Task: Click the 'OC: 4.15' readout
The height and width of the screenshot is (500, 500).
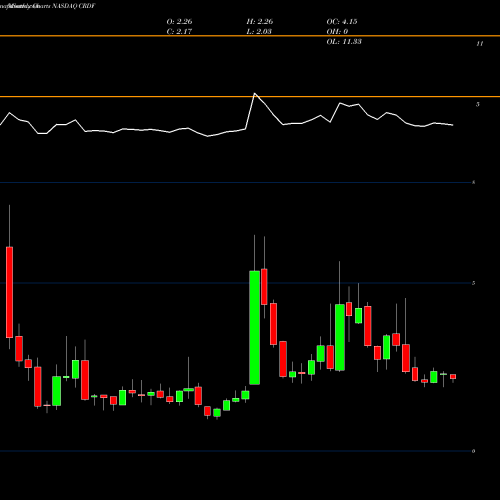Action: tap(342, 22)
